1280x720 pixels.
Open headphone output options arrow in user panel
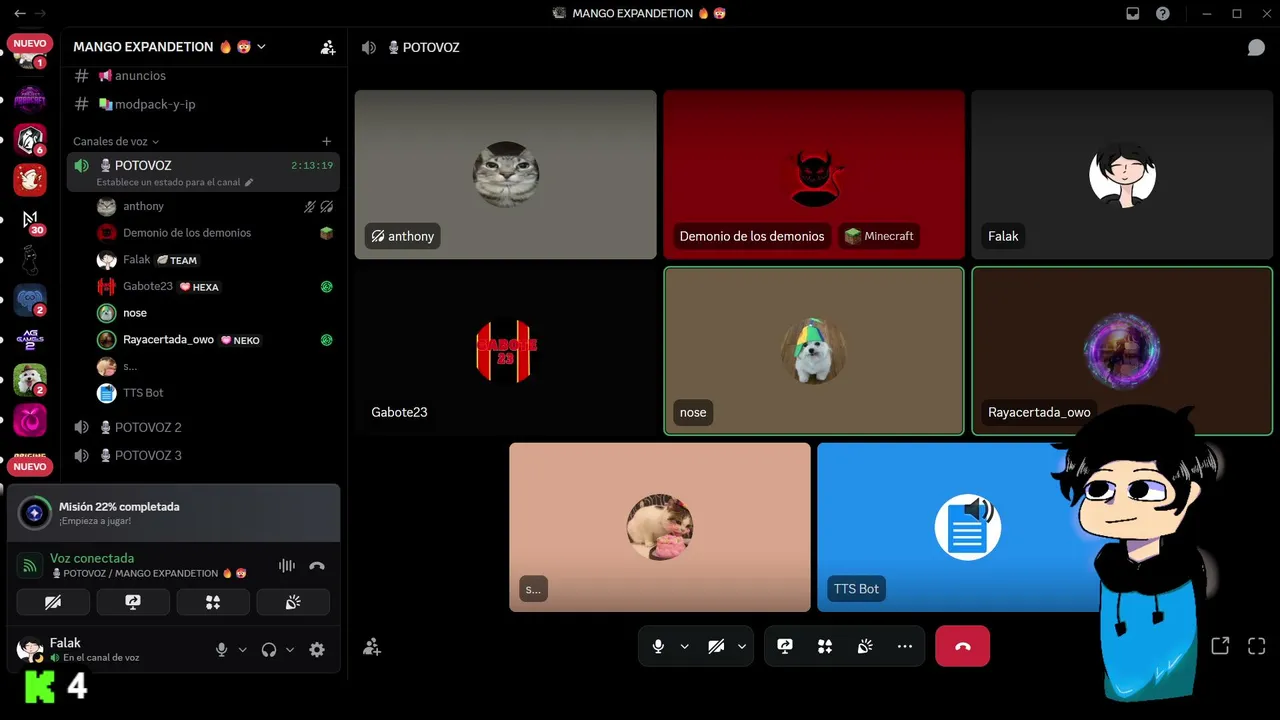290,650
